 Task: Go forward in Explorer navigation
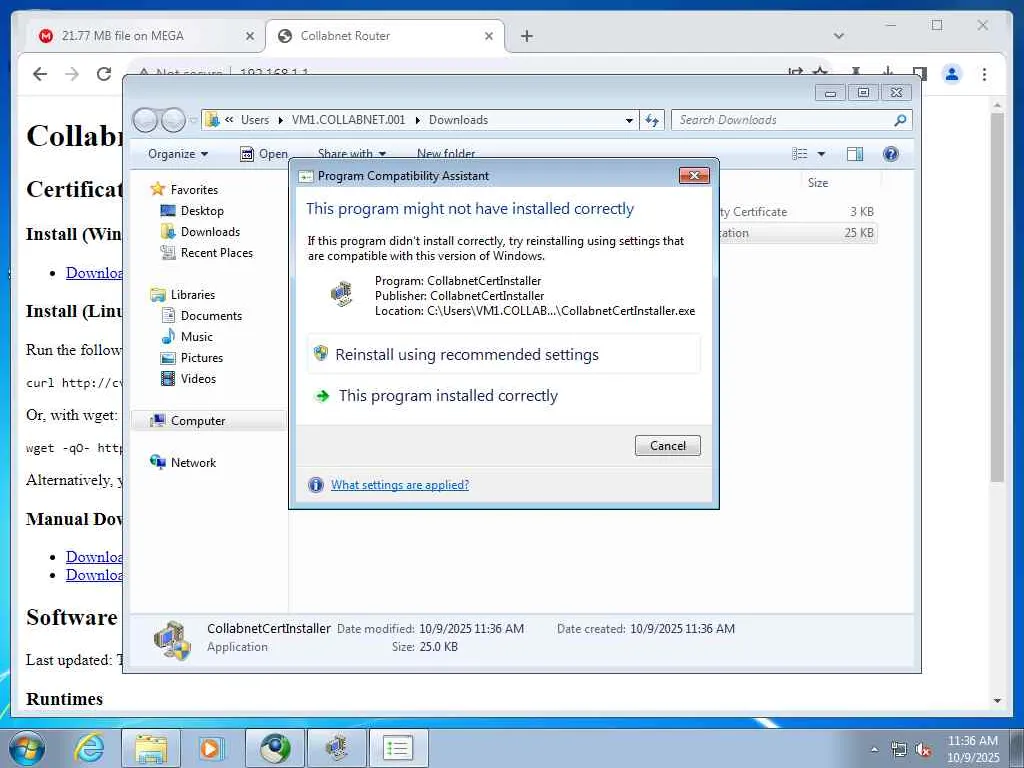coord(173,120)
